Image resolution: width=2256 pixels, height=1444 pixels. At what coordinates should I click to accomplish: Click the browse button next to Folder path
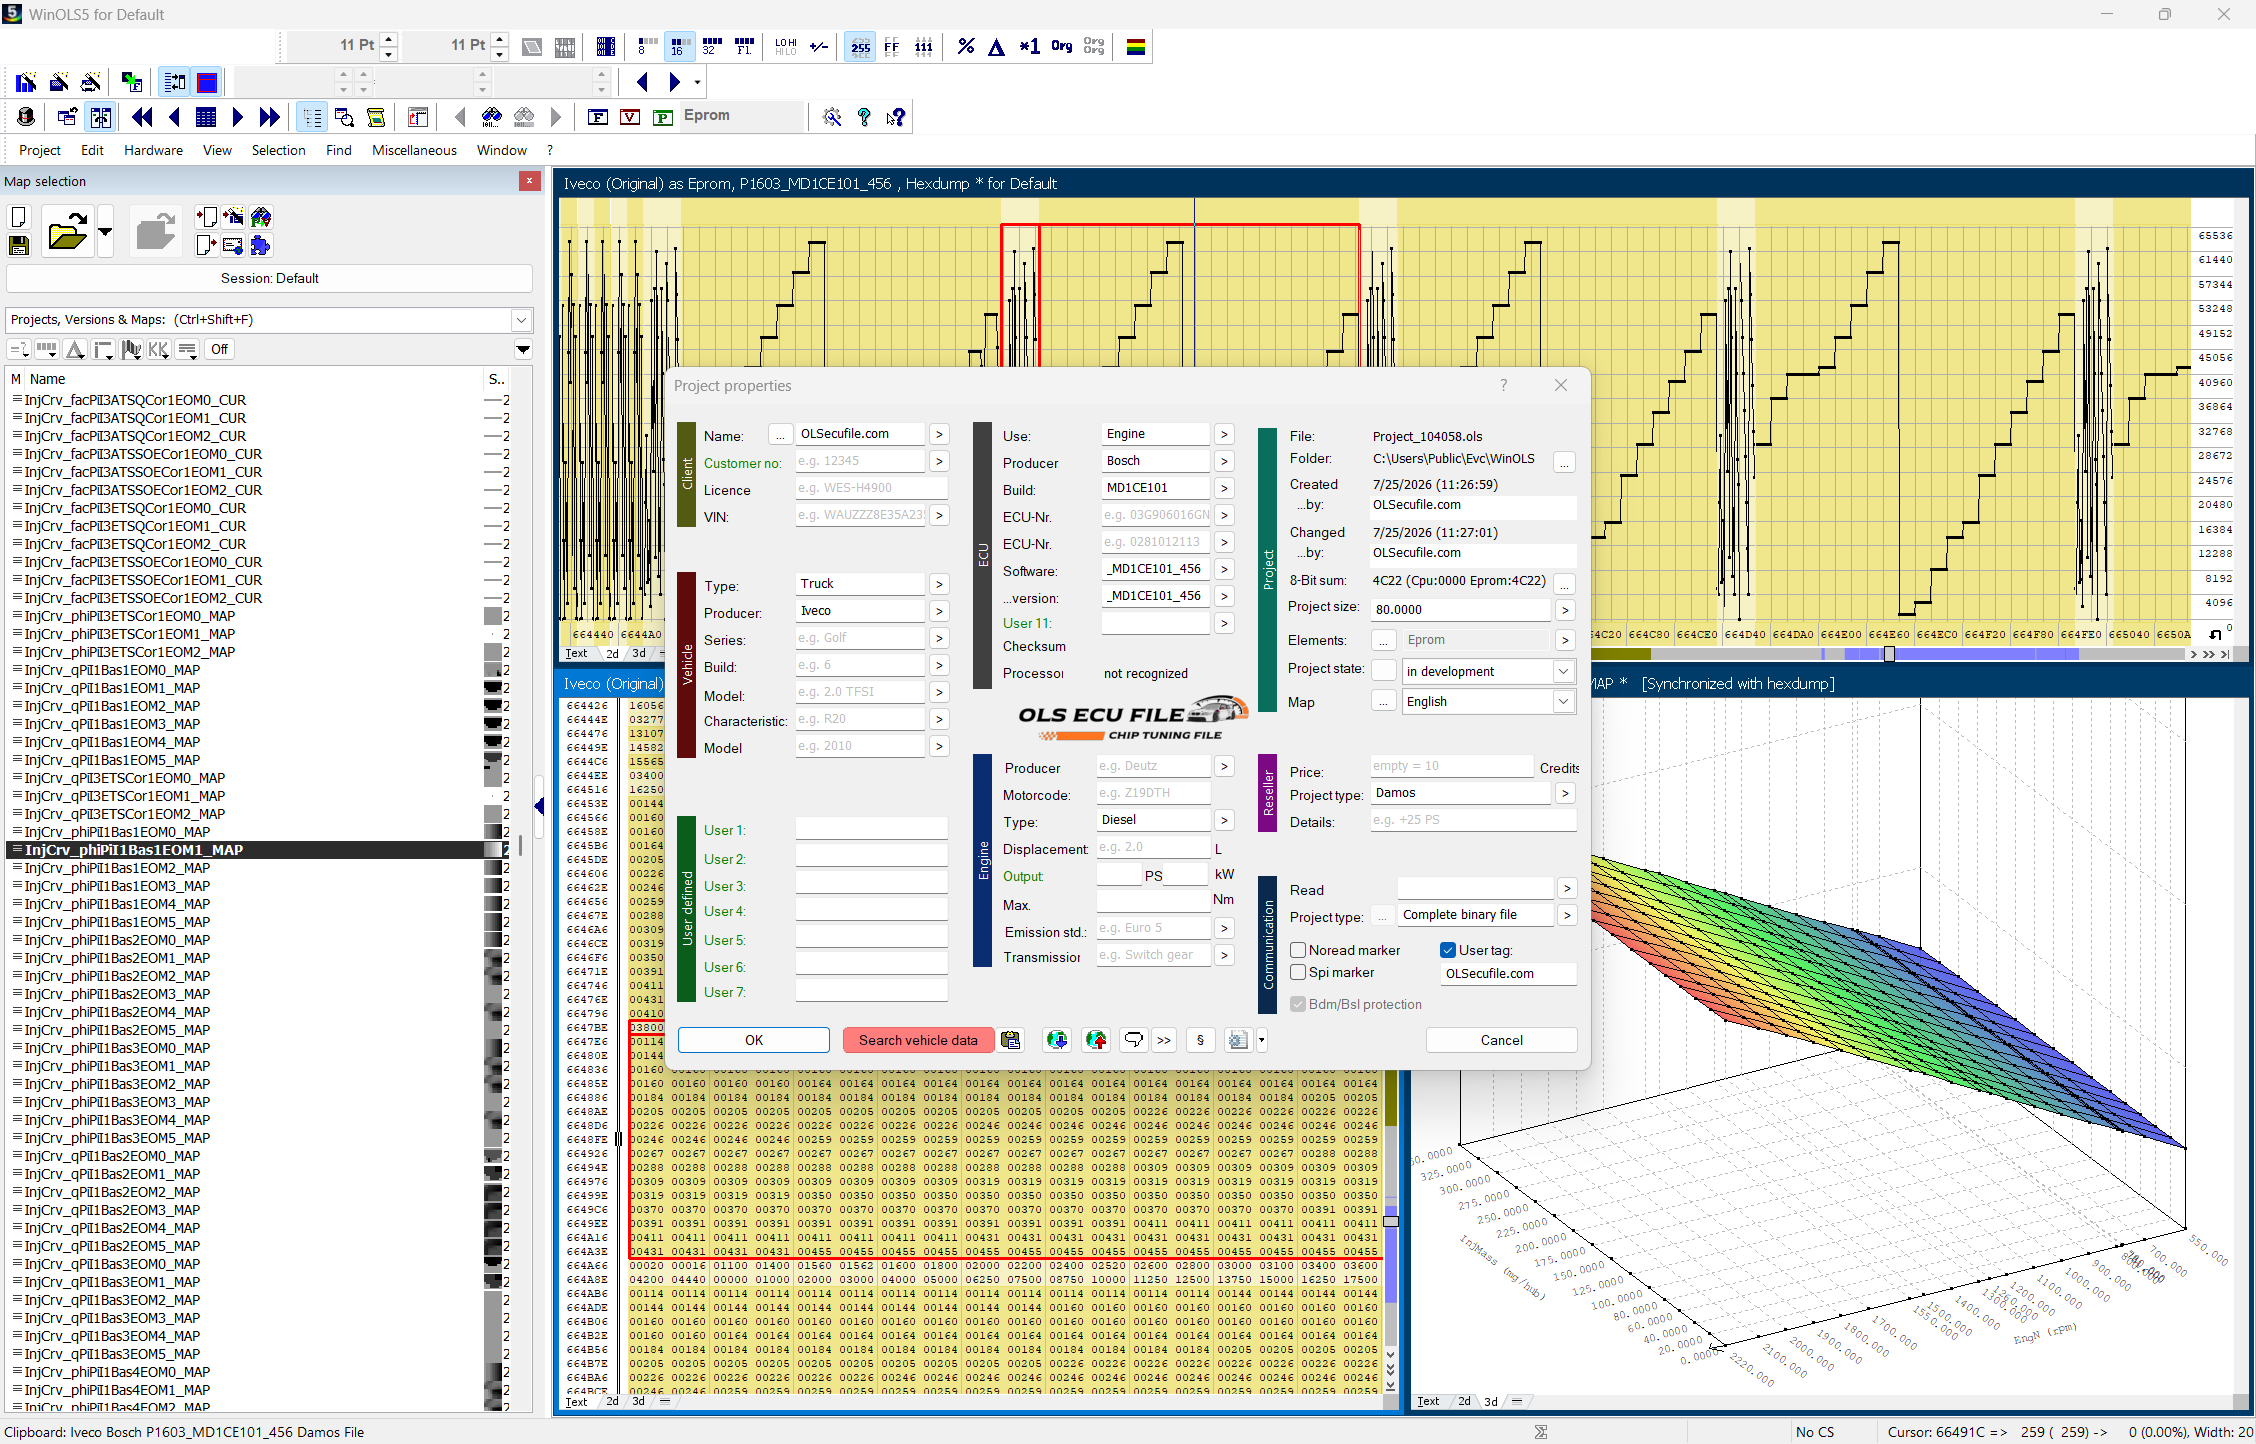click(1564, 461)
